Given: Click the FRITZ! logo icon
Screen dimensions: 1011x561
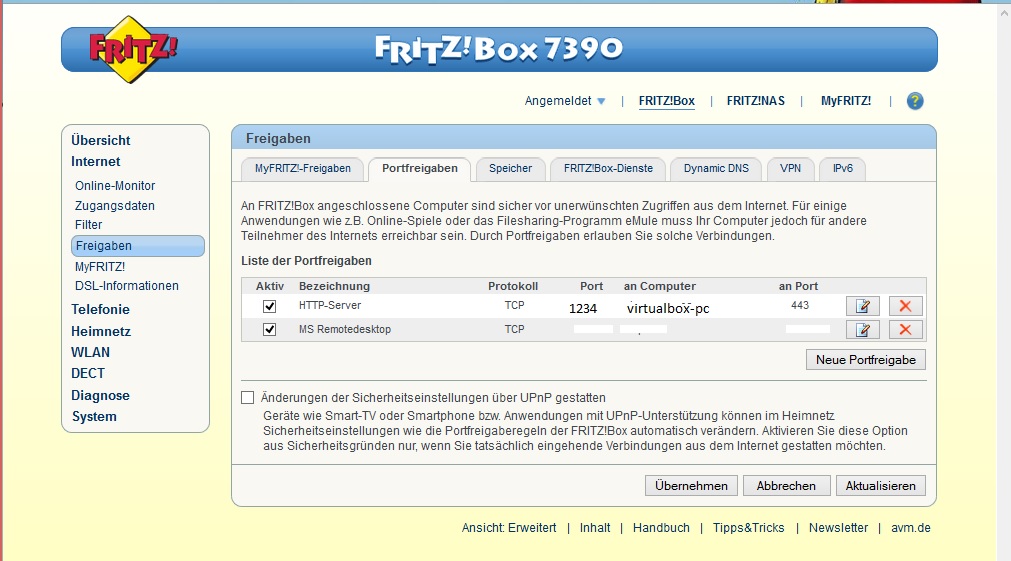Looking at the screenshot, I should pos(132,50).
